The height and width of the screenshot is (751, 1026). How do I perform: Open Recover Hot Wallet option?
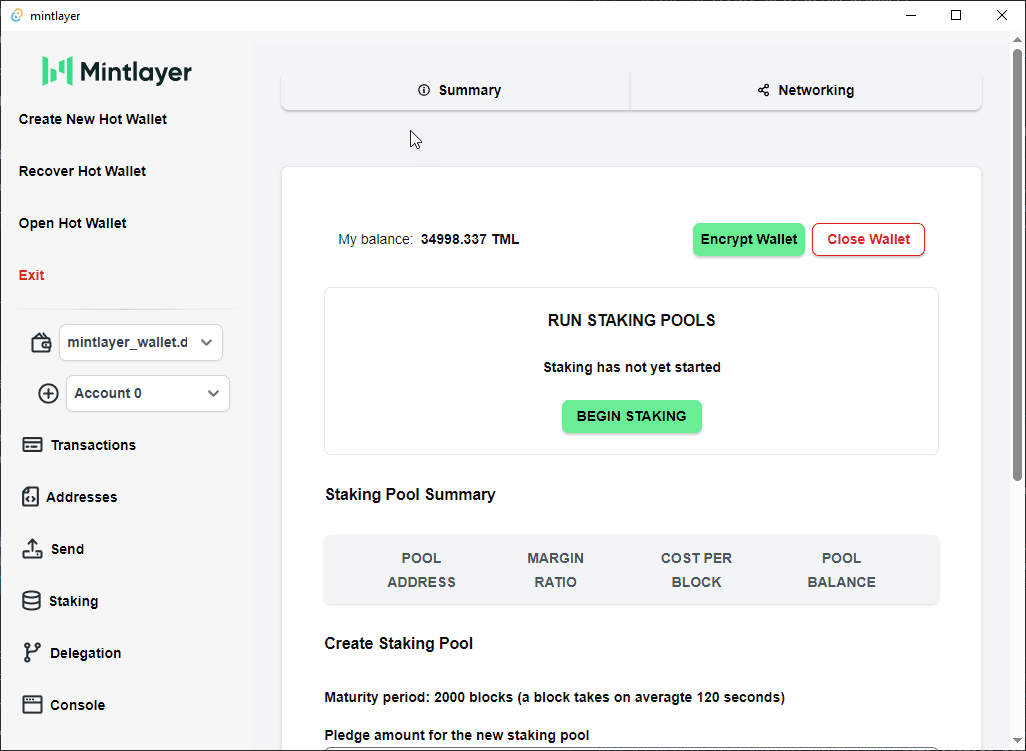[82, 171]
